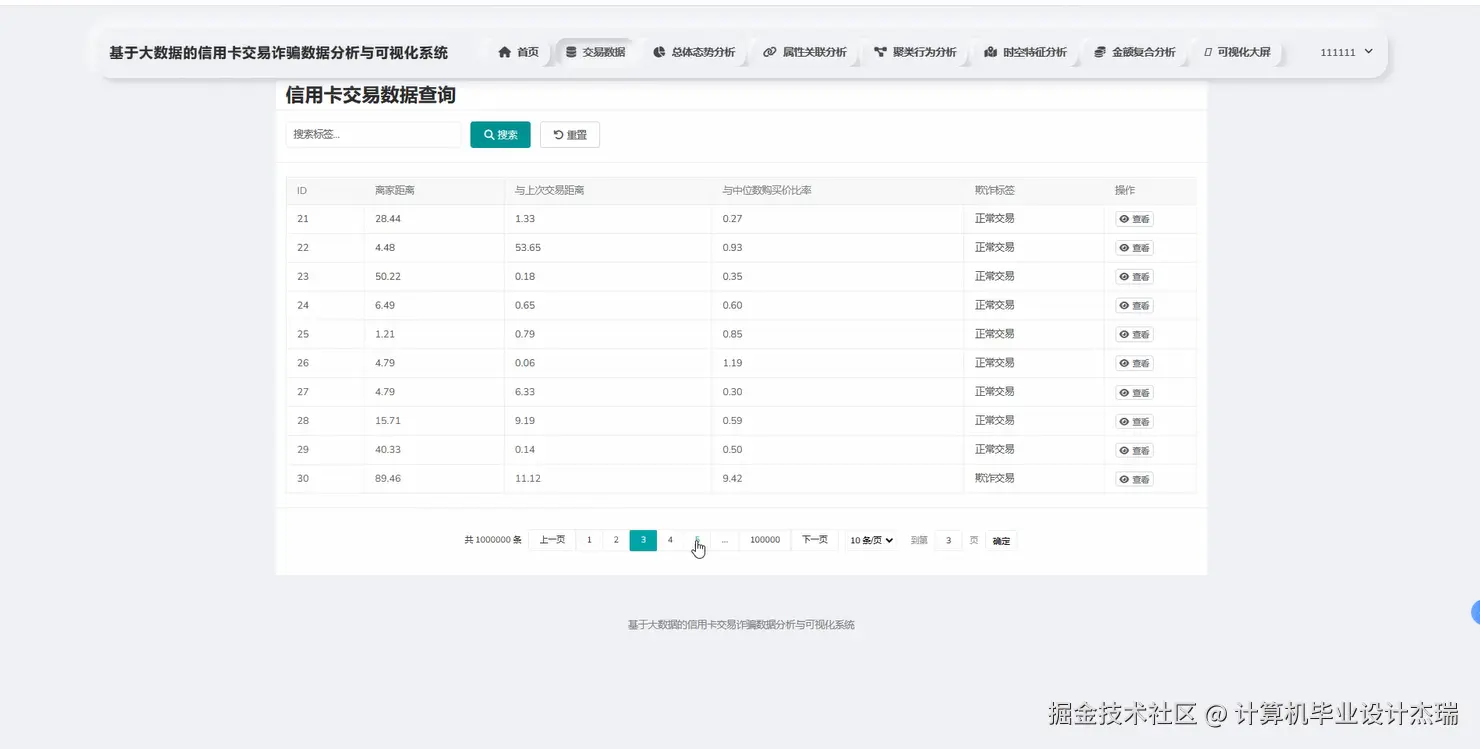Click the 正常交易 label in row 21
Image resolution: width=1480 pixels, height=749 pixels.
click(995, 217)
